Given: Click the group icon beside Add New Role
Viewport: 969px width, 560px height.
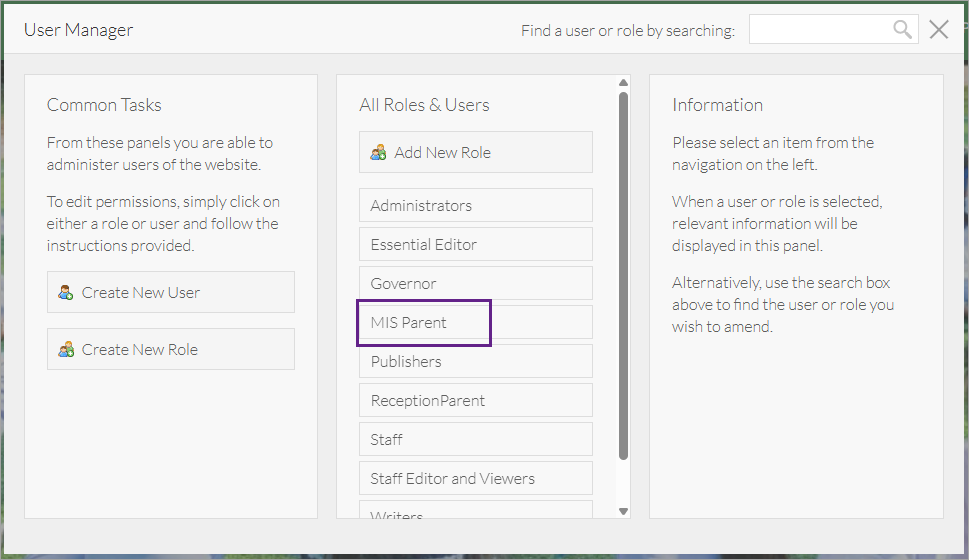Looking at the screenshot, I should [378, 153].
